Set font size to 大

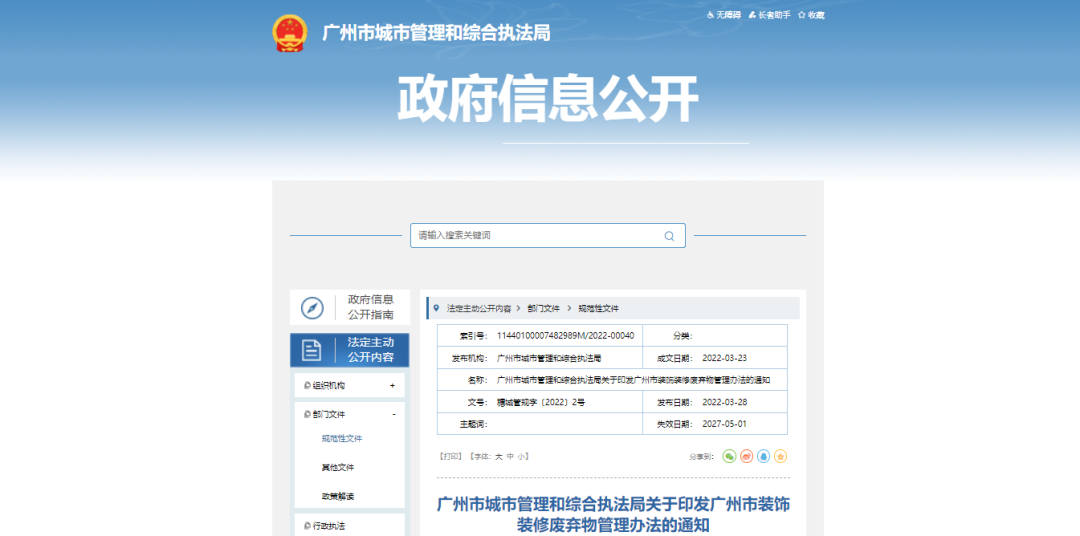(x=498, y=456)
